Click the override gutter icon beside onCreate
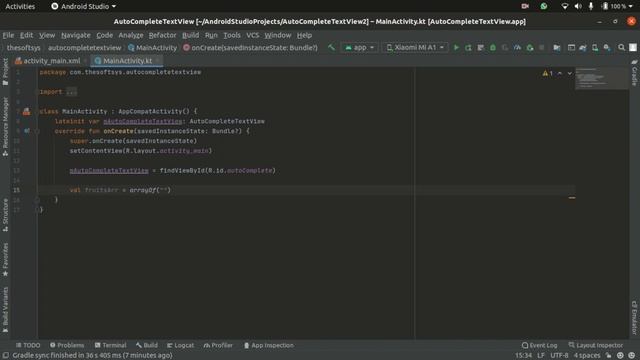The image size is (640, 360). 27,131
